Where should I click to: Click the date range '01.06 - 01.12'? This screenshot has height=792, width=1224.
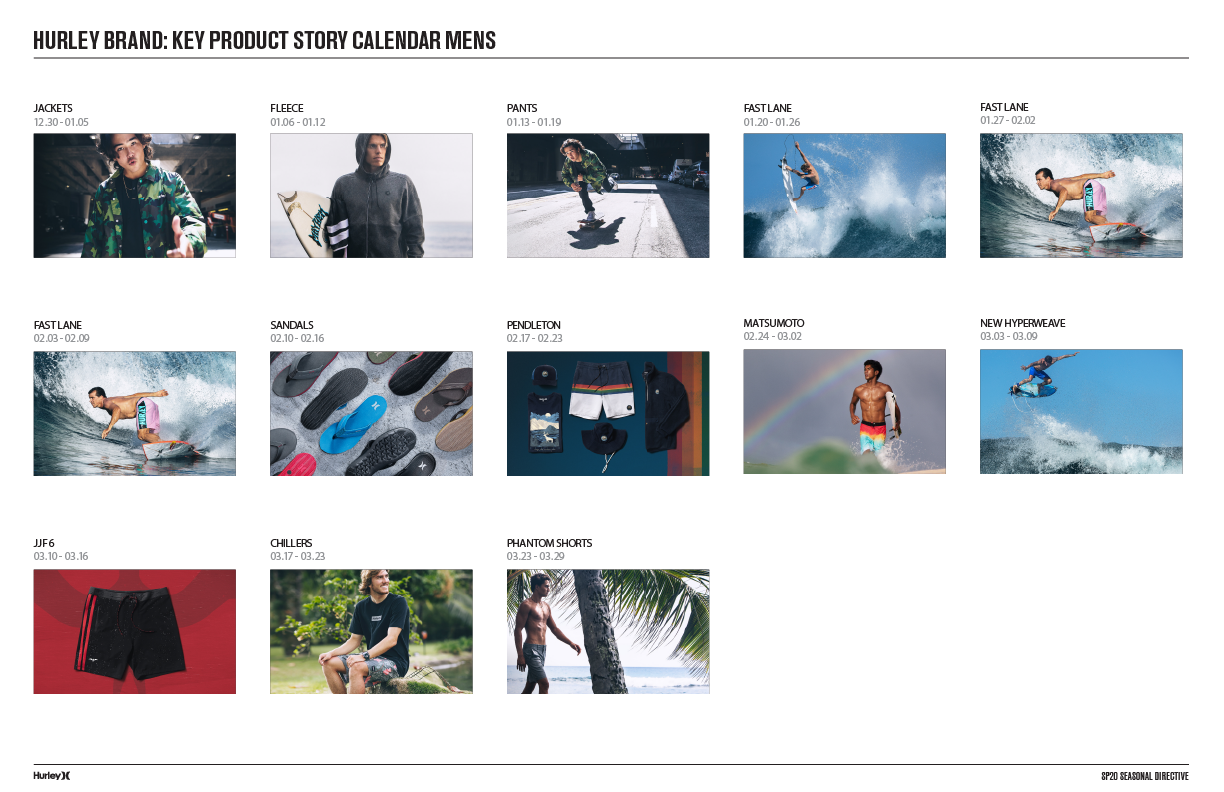point(298,122)
